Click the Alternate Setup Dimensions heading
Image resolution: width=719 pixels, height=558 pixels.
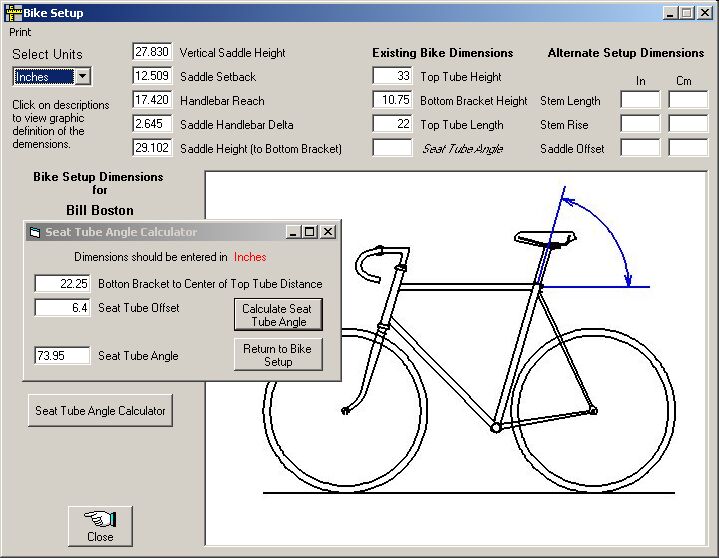[626, 53]
